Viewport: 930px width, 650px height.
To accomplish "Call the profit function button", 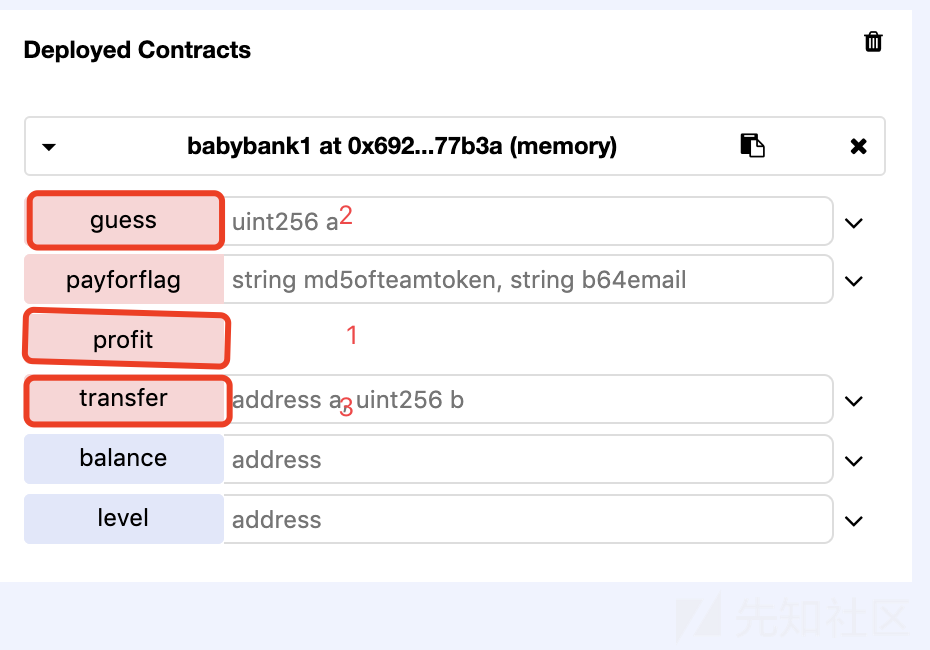I will [x=124, y=339].
